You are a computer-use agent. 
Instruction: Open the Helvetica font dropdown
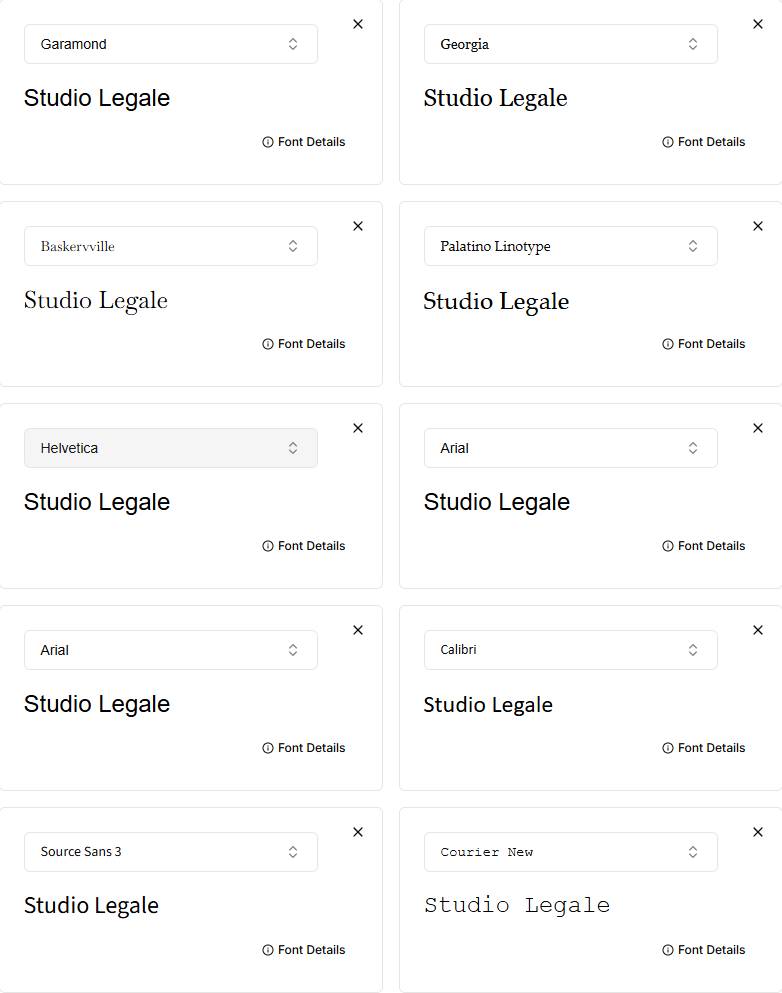click(x=171, y=448)
